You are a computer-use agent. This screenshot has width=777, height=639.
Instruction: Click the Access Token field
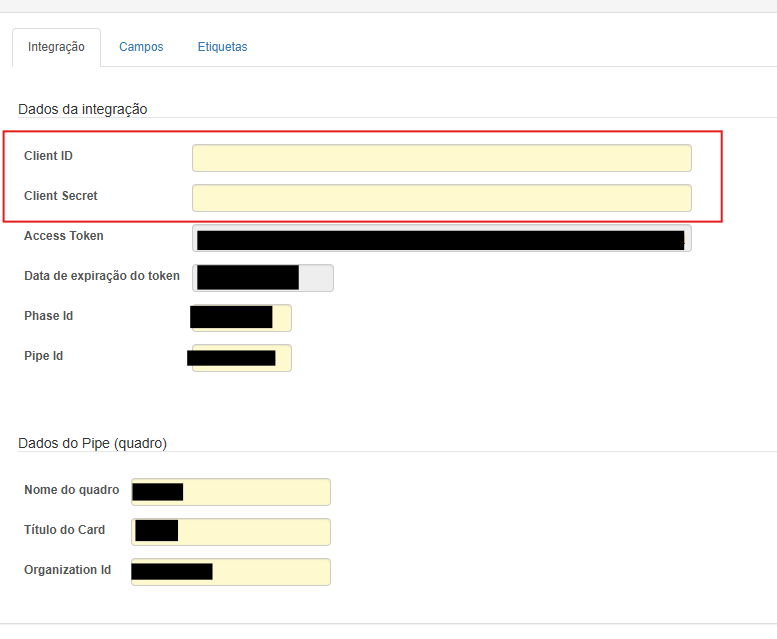[441, 238]
